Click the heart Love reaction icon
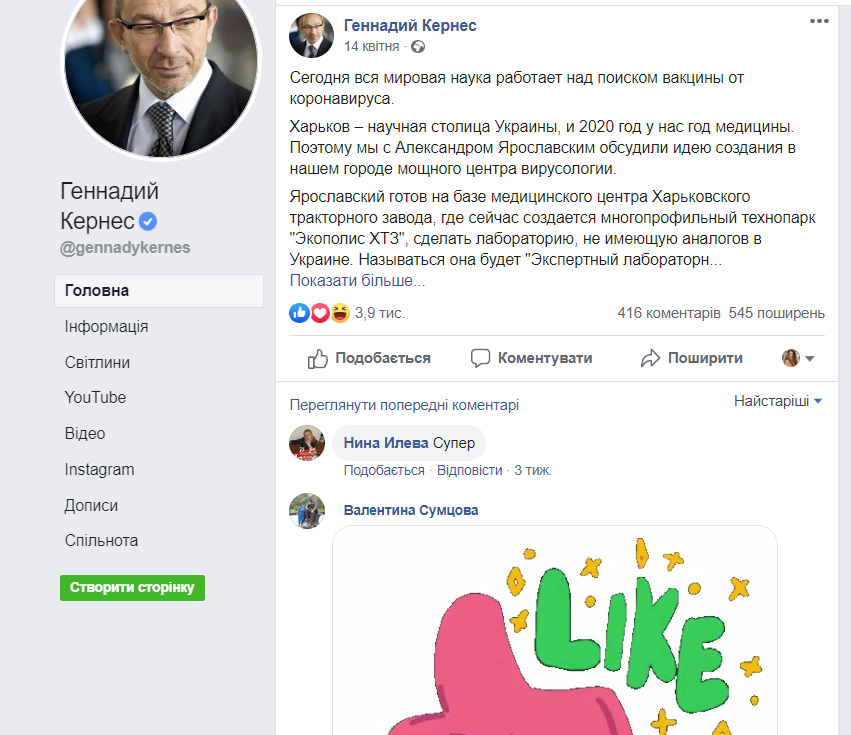This screenshot has height=735, width=851. [x=319, y=313]
